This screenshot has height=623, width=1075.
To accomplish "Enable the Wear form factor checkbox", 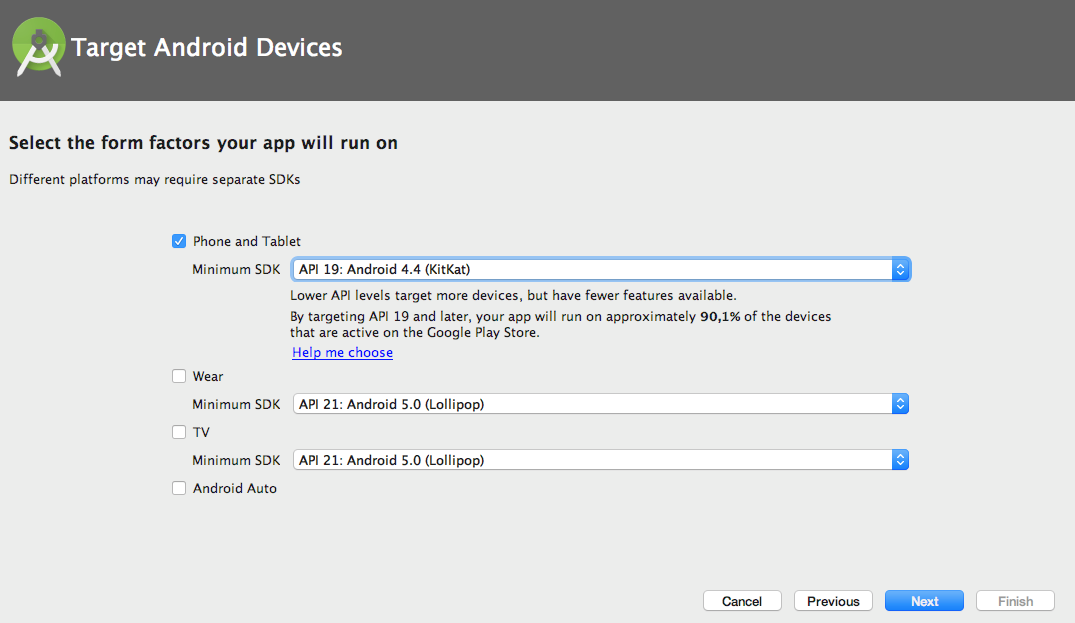I will [179, 377].
